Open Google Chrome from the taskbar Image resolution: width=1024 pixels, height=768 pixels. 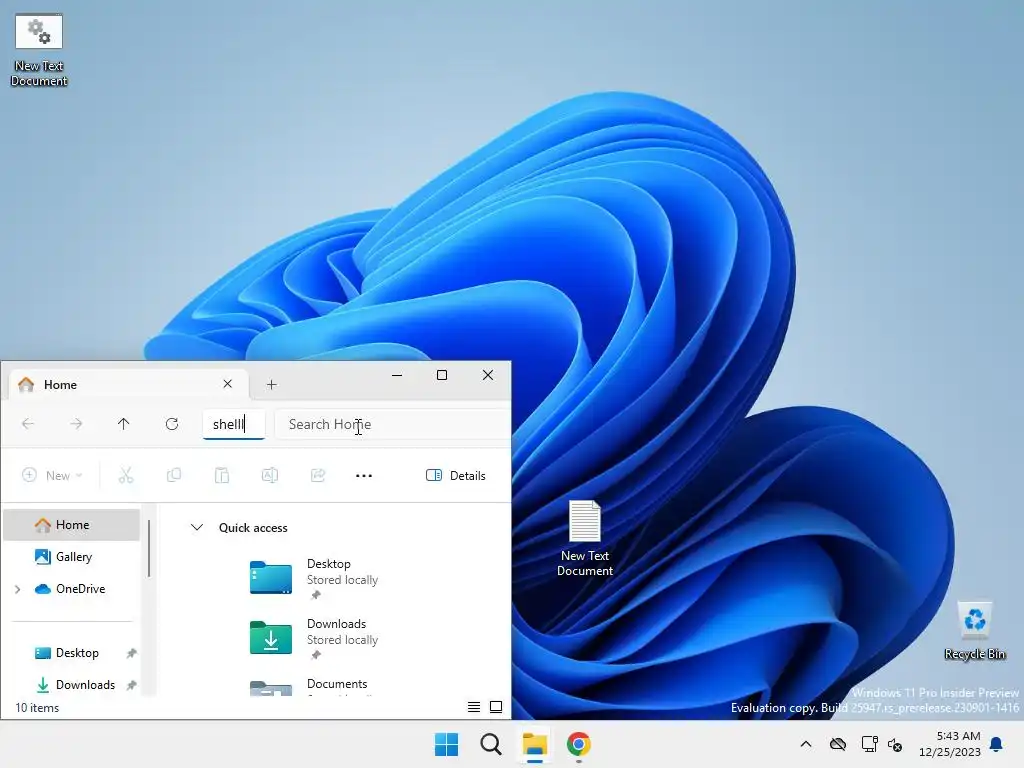tap(579, 744)
